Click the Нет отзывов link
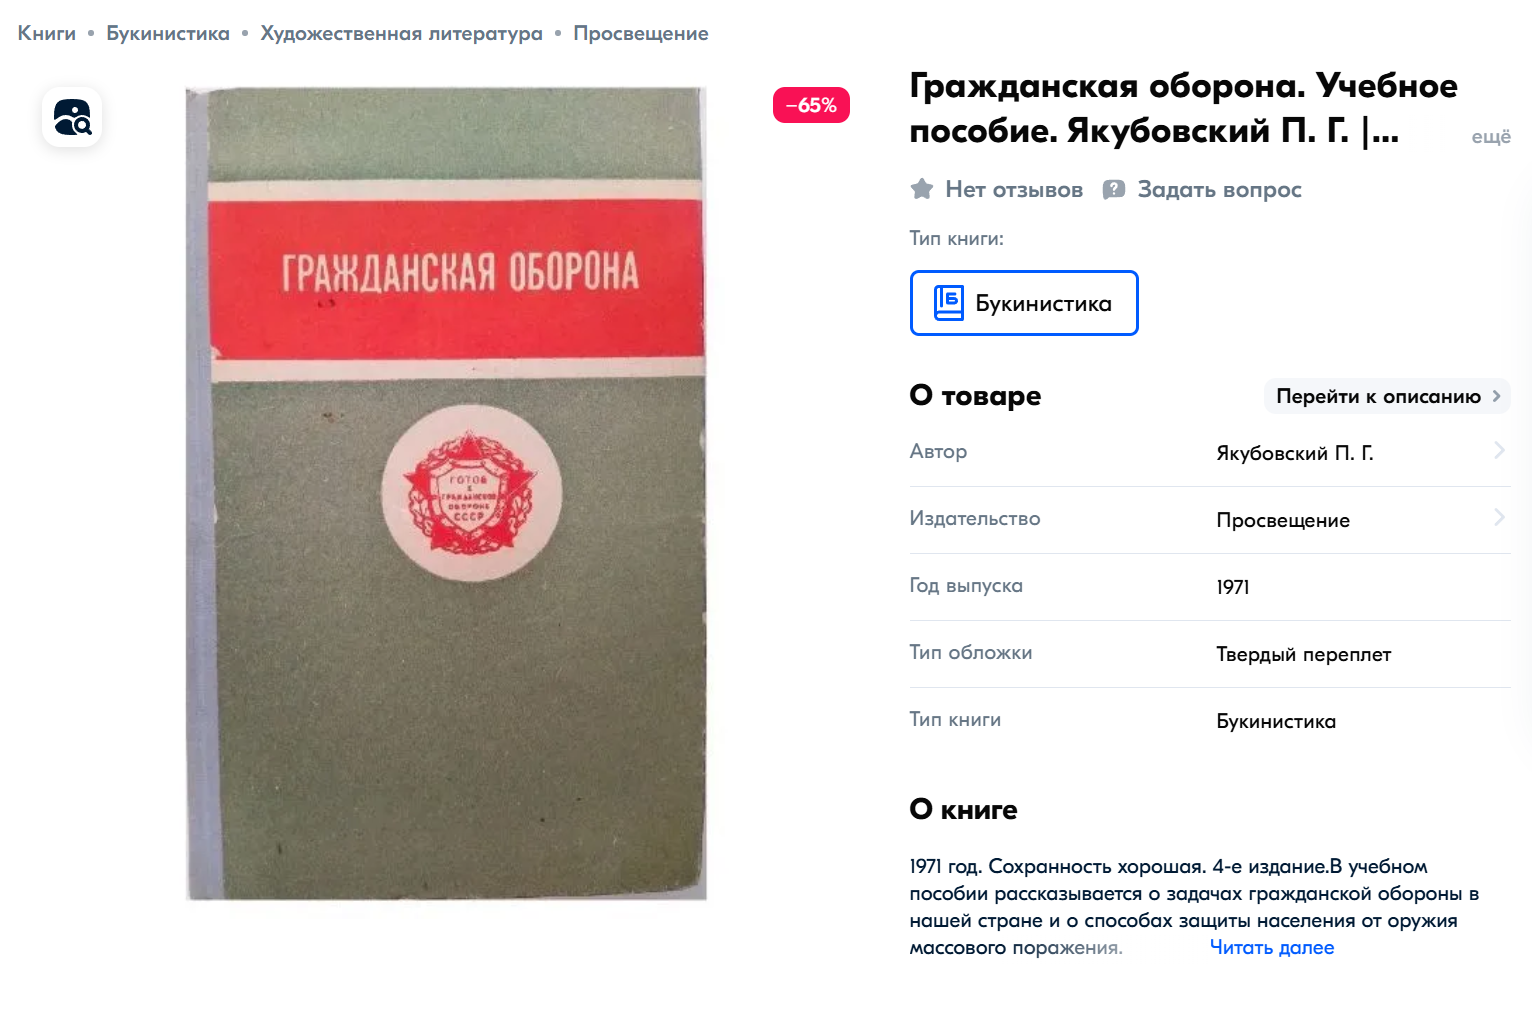Image resolution: width=1532 pixels, height=1022 pixels. click(x=1014, y=189)
